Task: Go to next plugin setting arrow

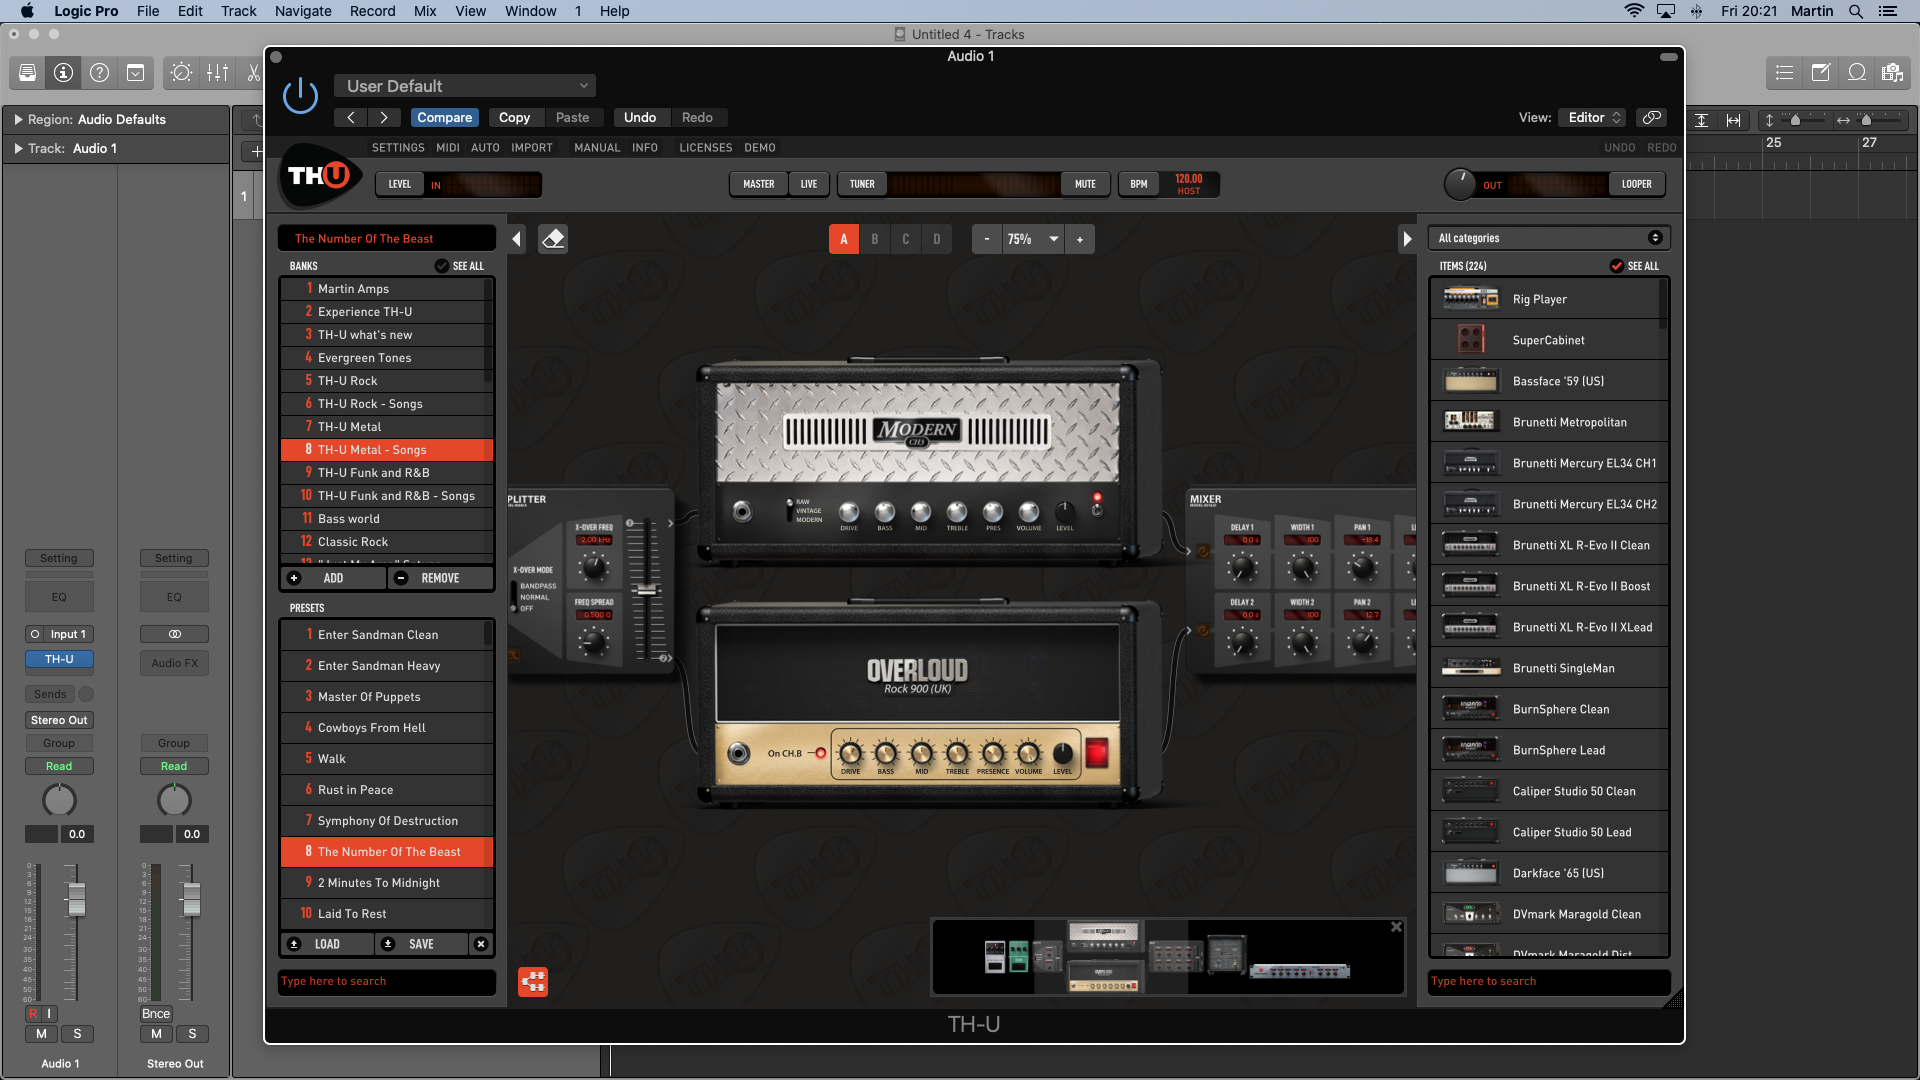Action: coord(384,117)
